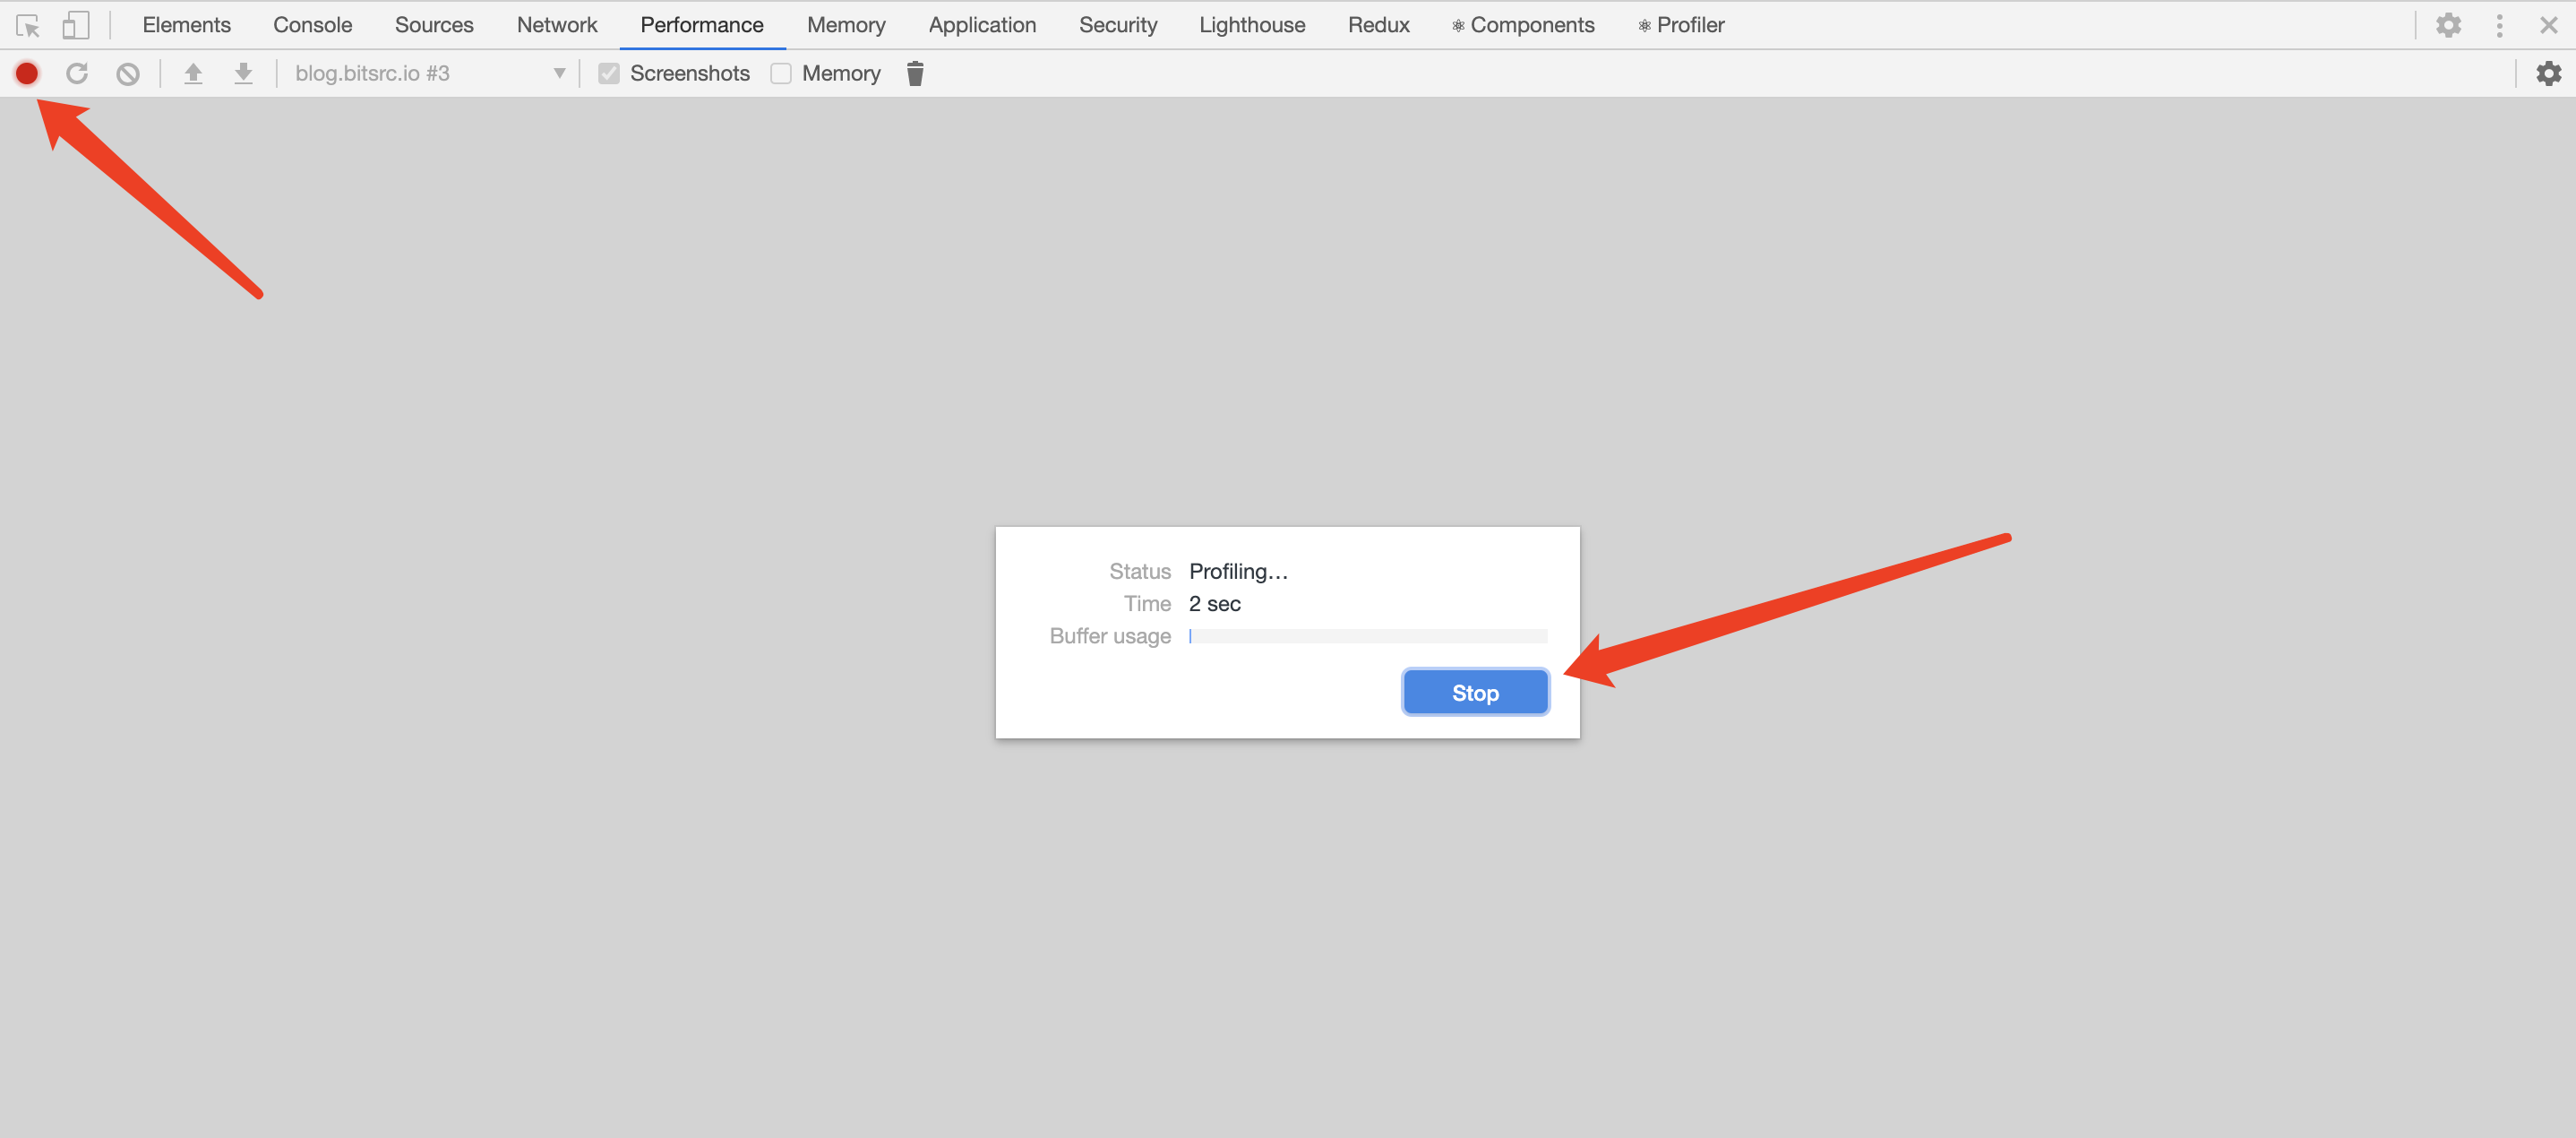The image size is (2576, 1138).
Task: Click the reload and profile icon
Action: click(77, 73)
